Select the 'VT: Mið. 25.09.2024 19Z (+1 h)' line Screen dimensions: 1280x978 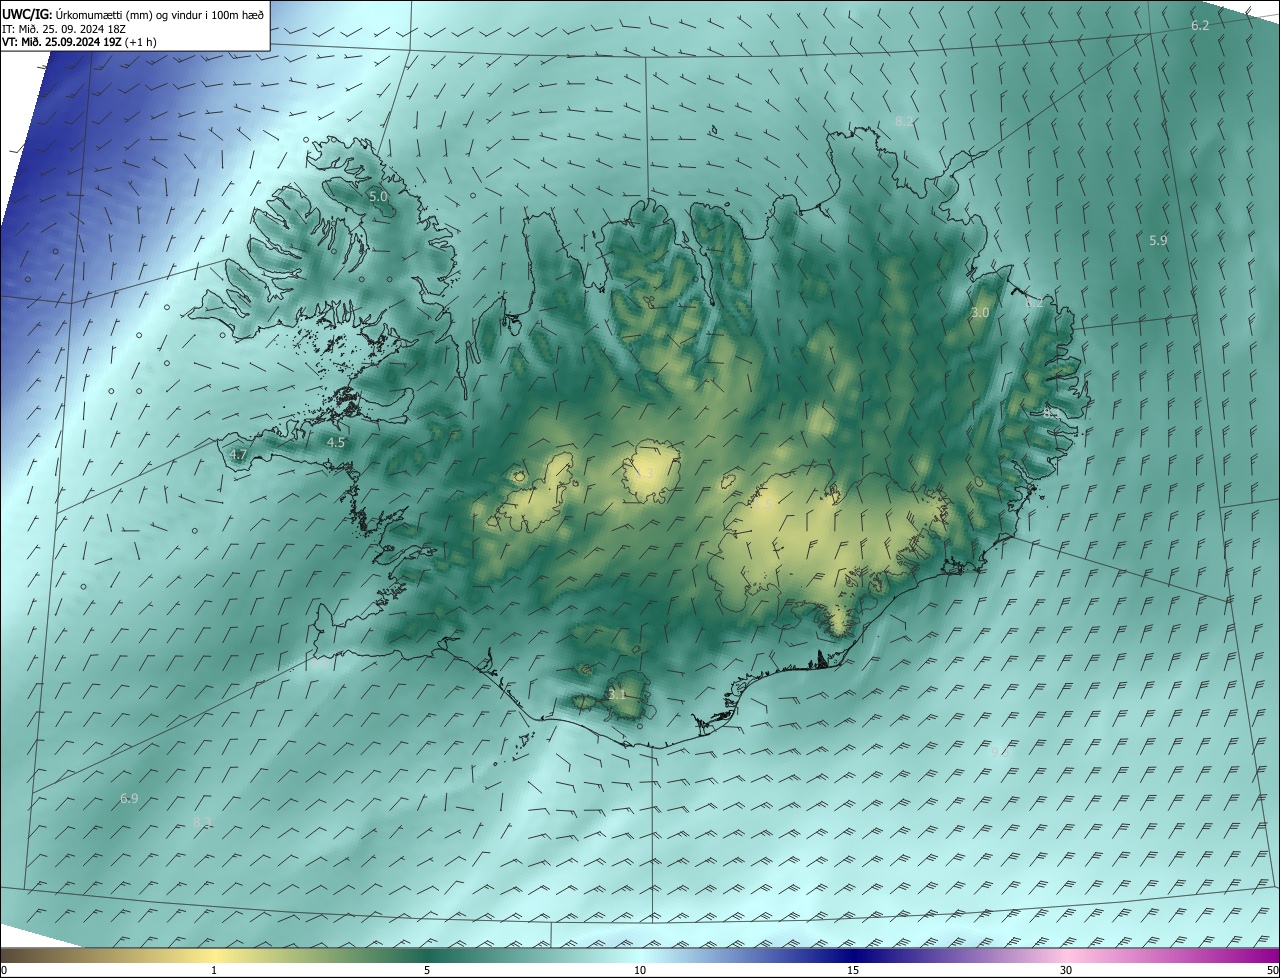80,42
